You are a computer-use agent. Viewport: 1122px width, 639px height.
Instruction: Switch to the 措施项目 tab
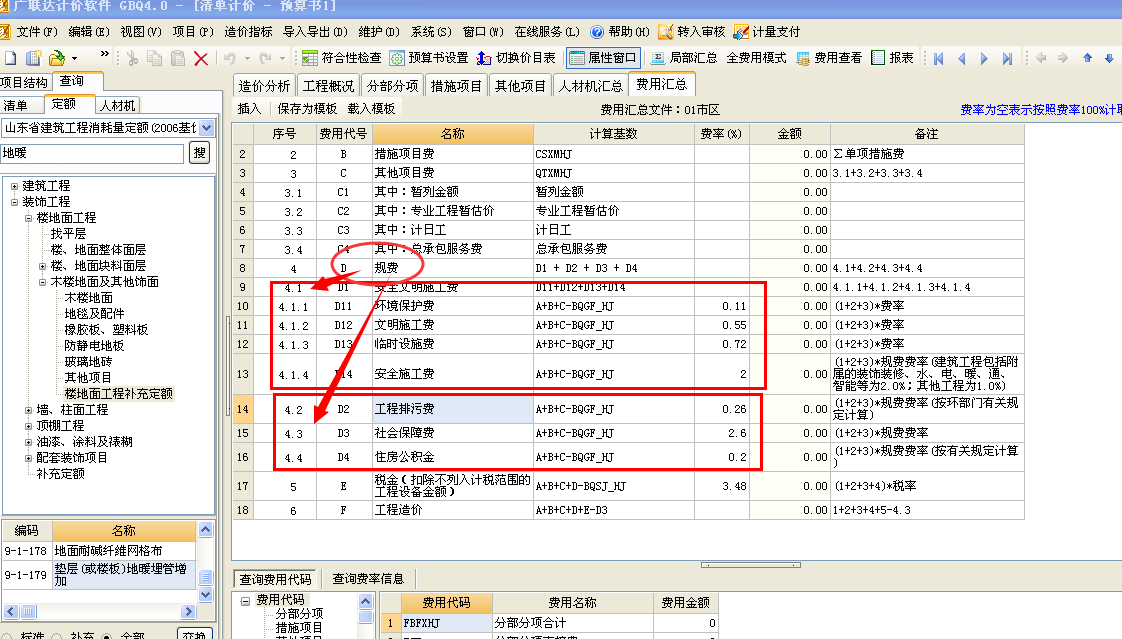(456, 86)
